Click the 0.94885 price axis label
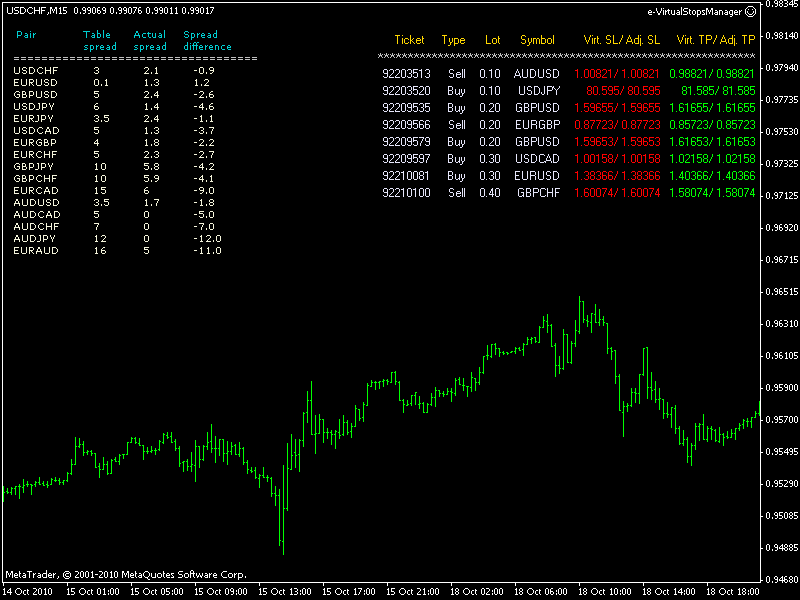Screen dimensions: 800x600 782,548
